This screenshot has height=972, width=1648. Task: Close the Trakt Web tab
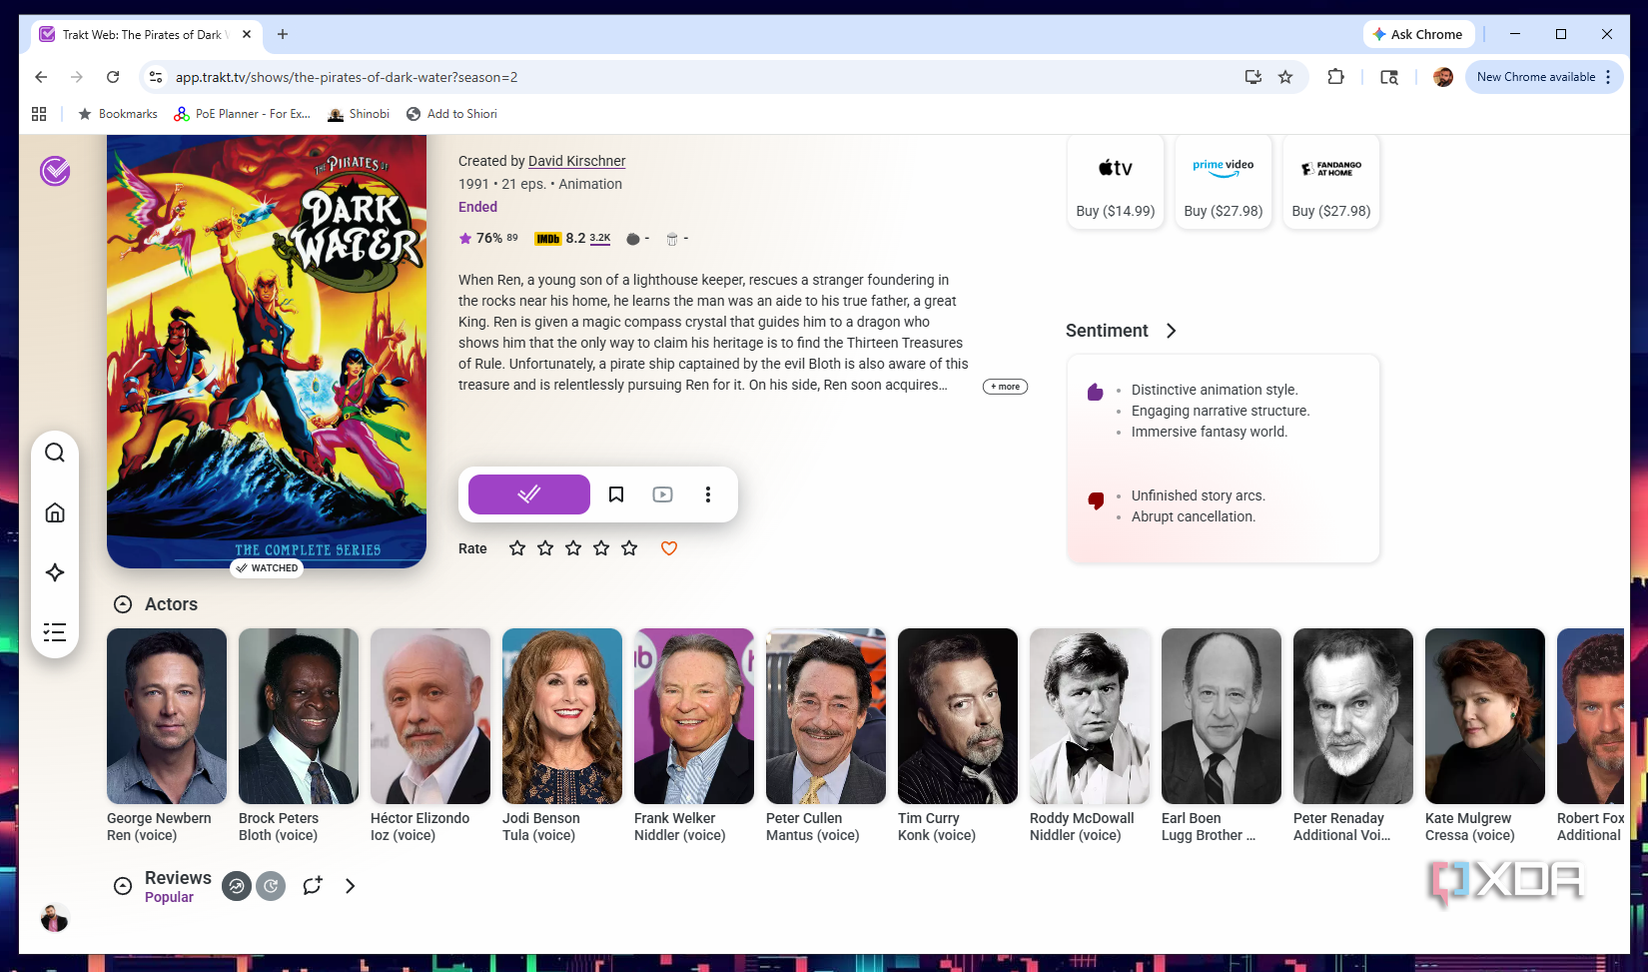click(247, 34)
